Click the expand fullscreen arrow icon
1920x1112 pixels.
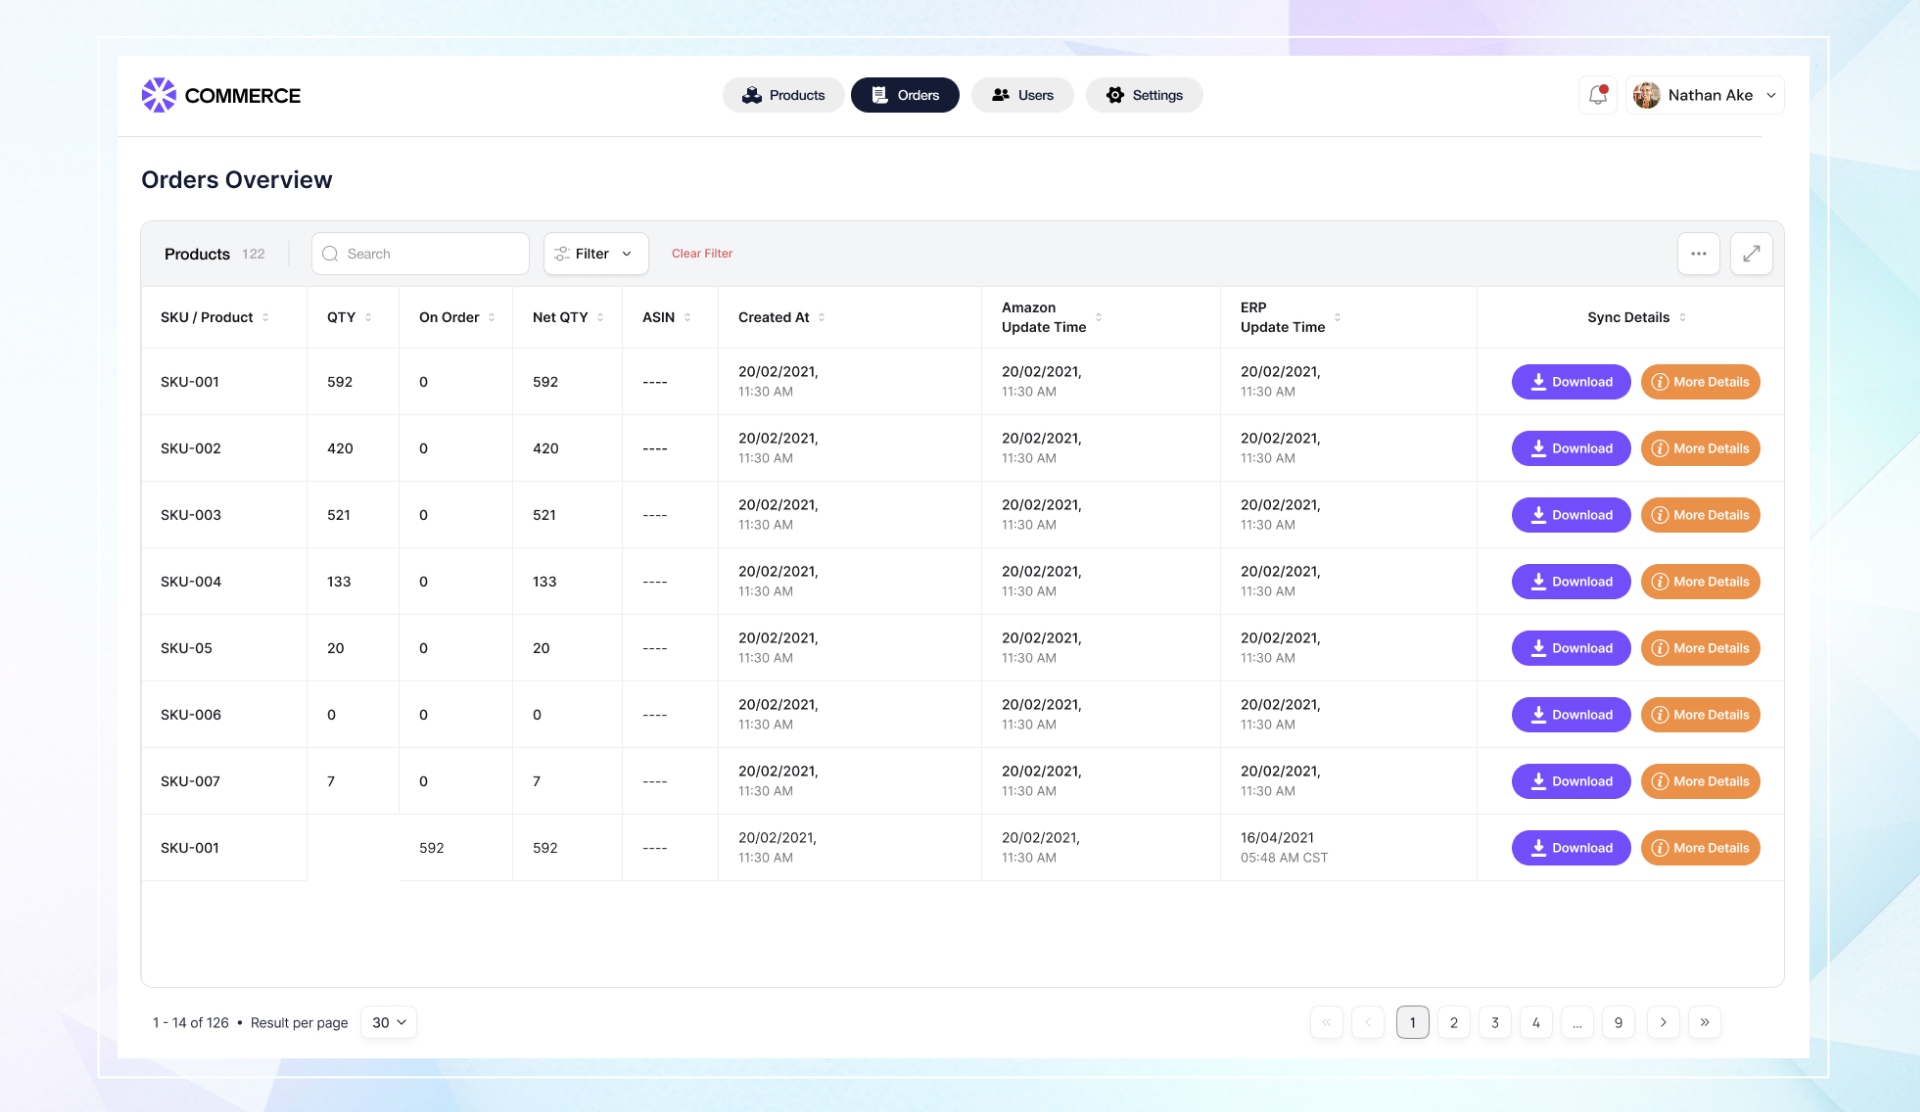1751,254
